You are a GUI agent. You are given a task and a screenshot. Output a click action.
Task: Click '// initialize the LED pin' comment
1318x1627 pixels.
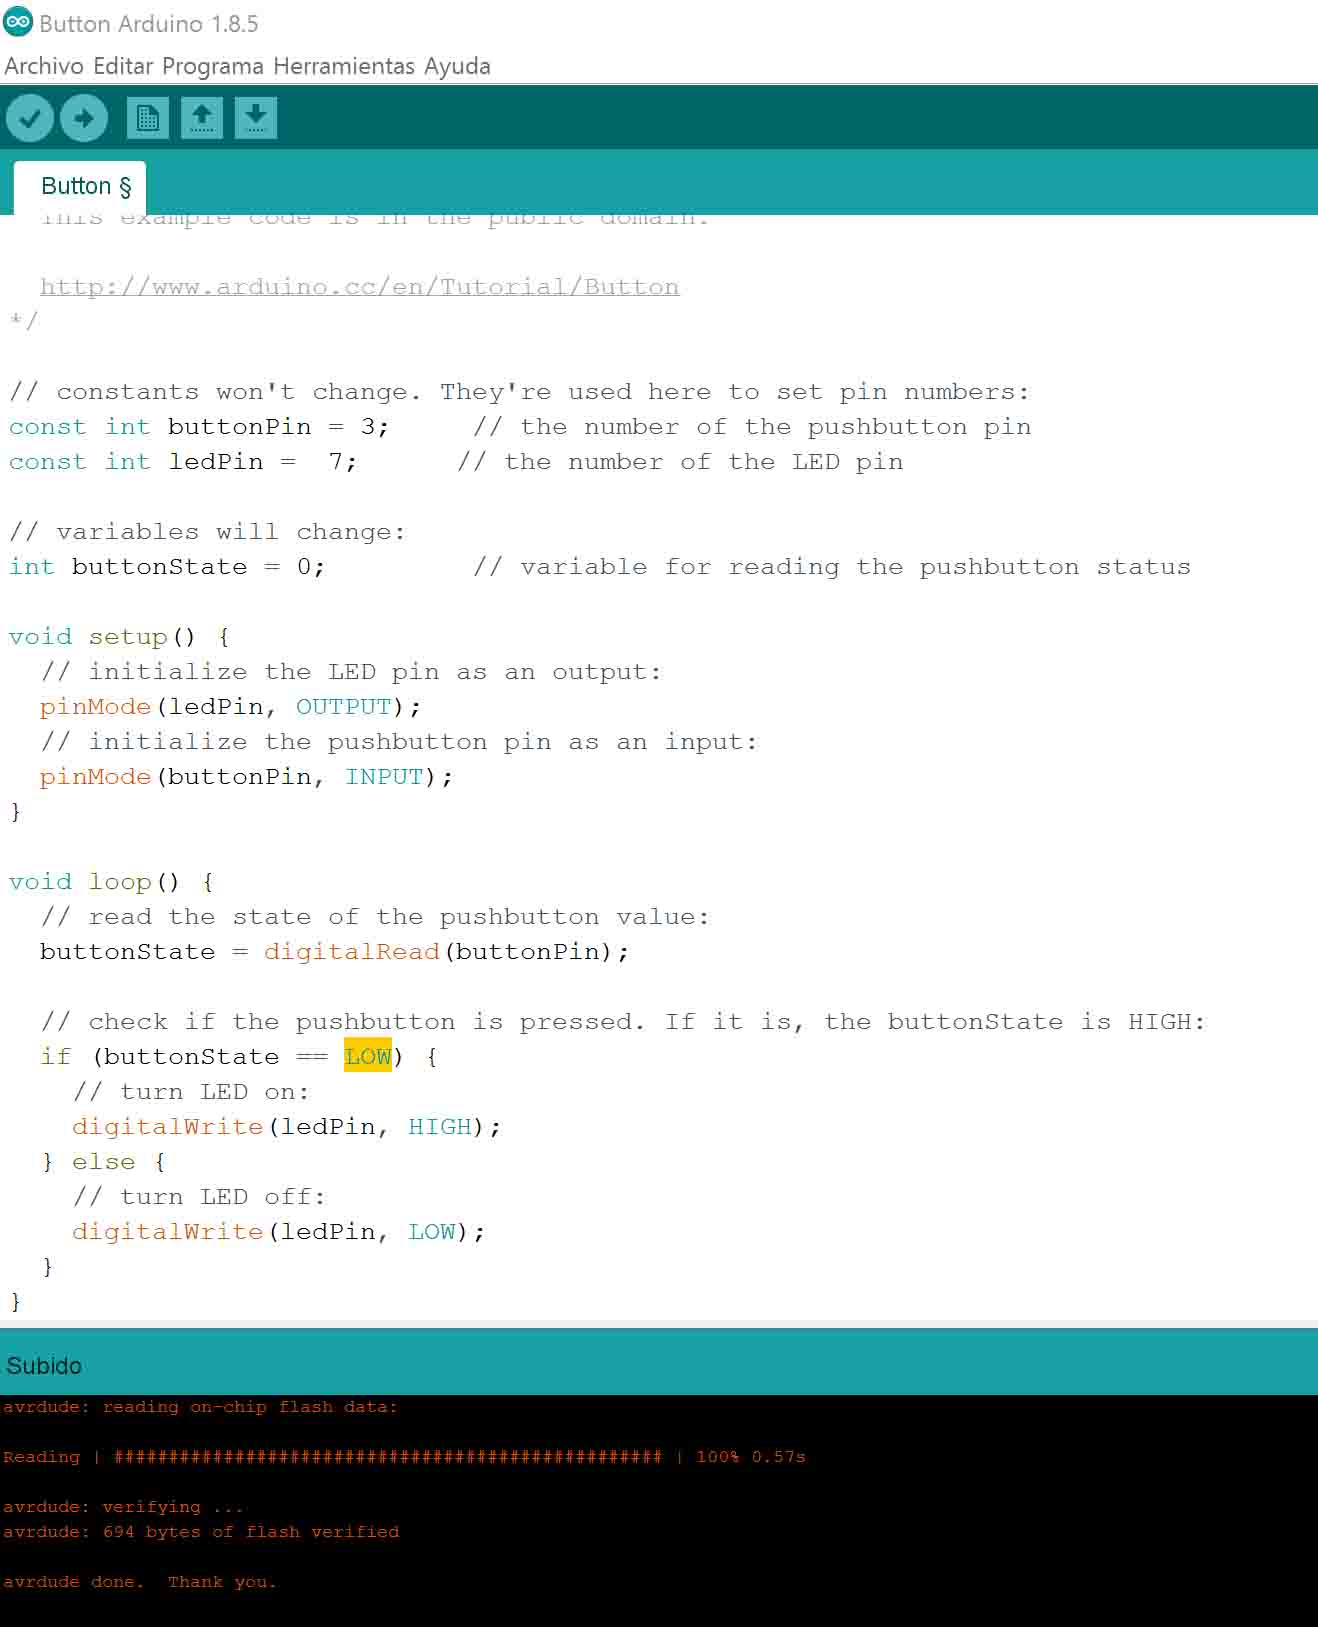point(351,672)
